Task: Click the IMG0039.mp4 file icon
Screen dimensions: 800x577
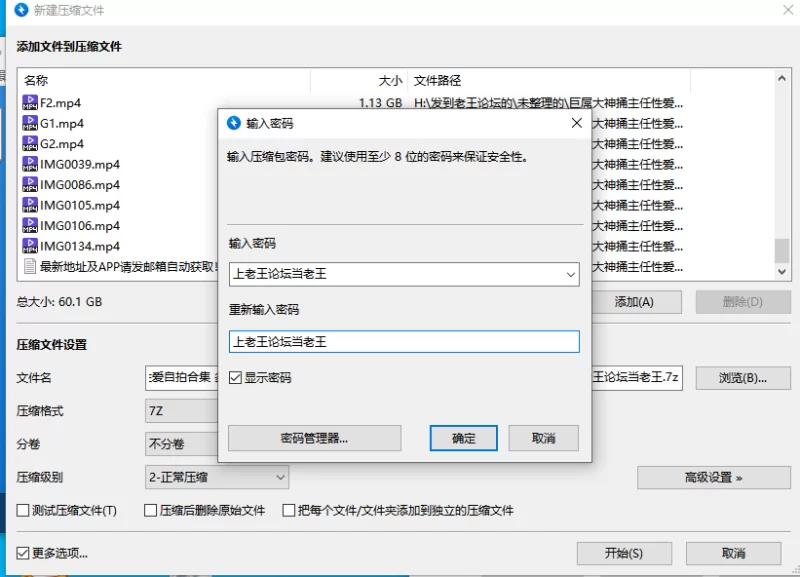Action: [x=30, y=164]
